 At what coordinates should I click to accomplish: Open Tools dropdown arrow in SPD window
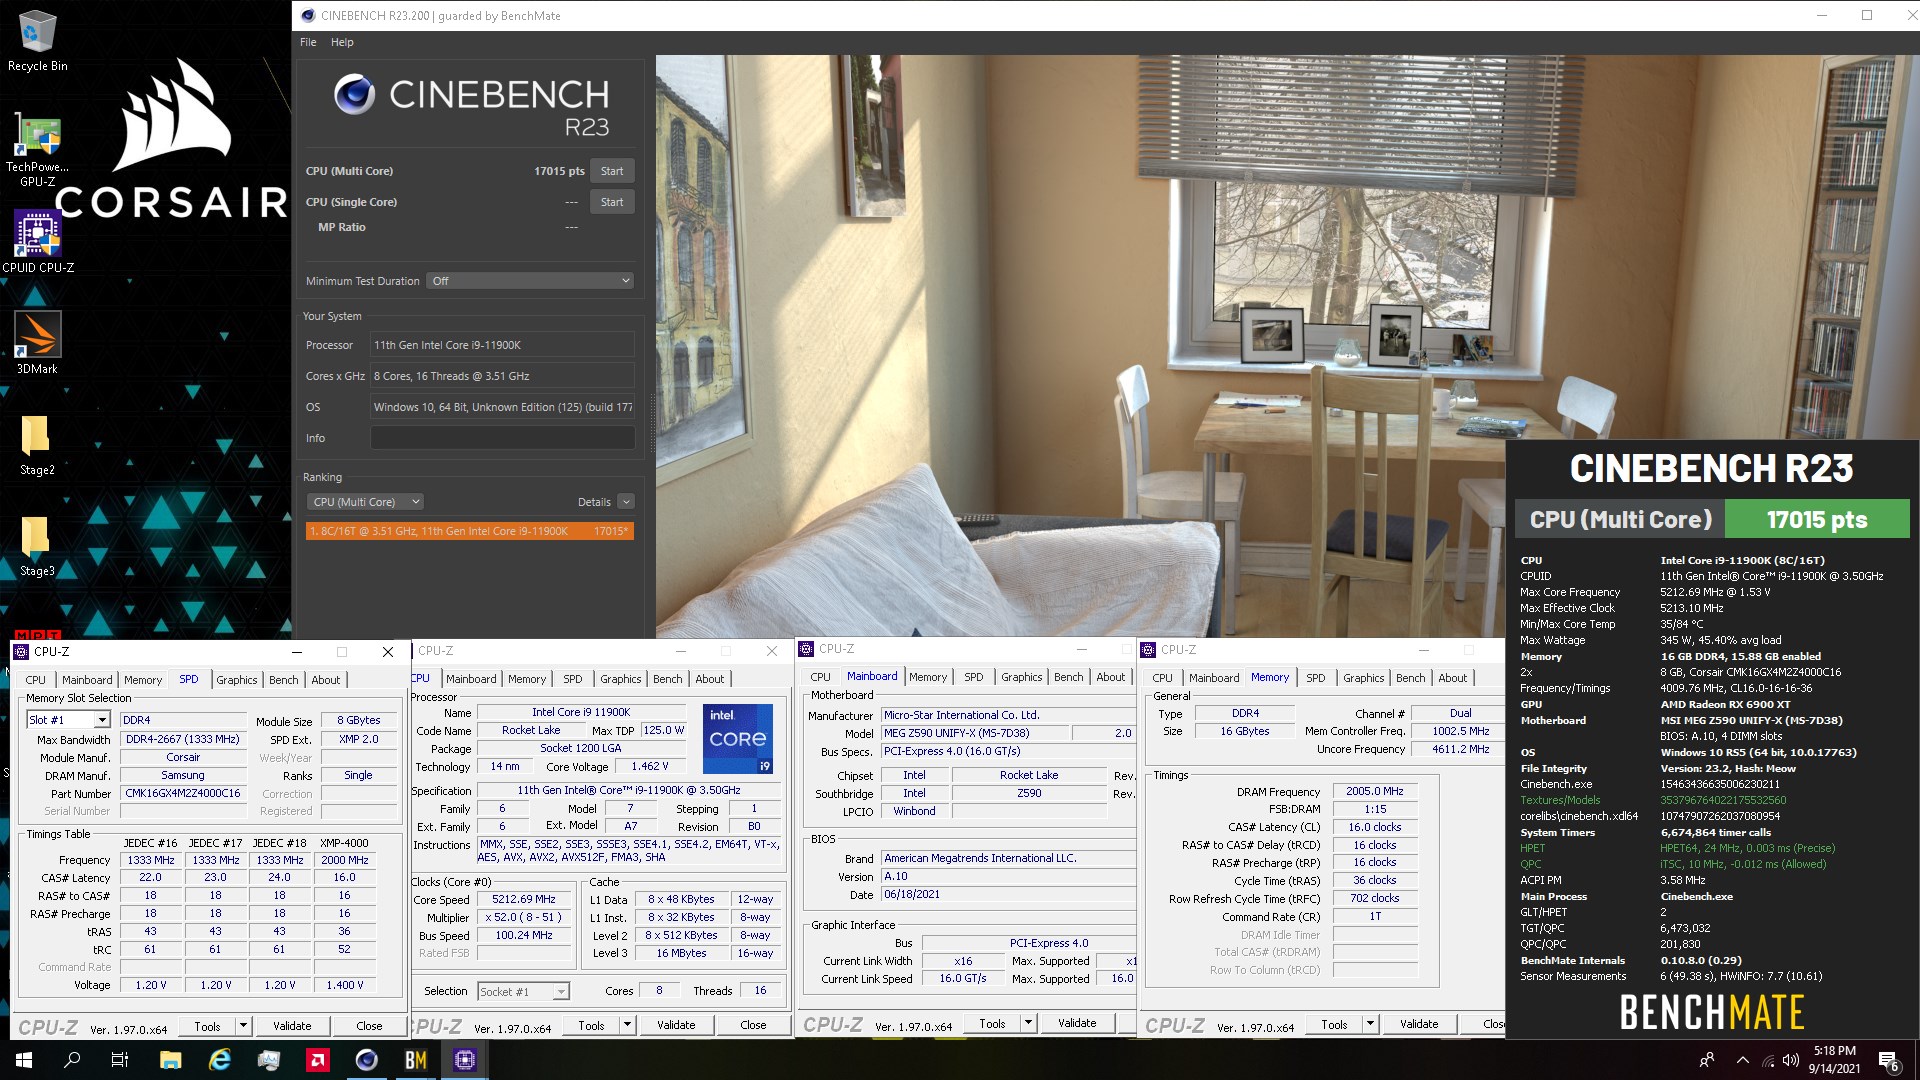[x=242, y=1026]
